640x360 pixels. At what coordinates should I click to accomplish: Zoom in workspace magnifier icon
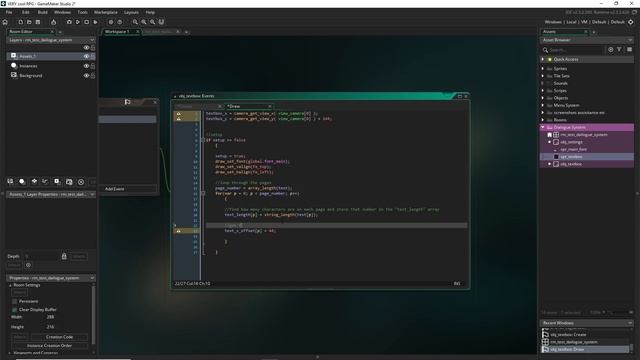(152, 22)
